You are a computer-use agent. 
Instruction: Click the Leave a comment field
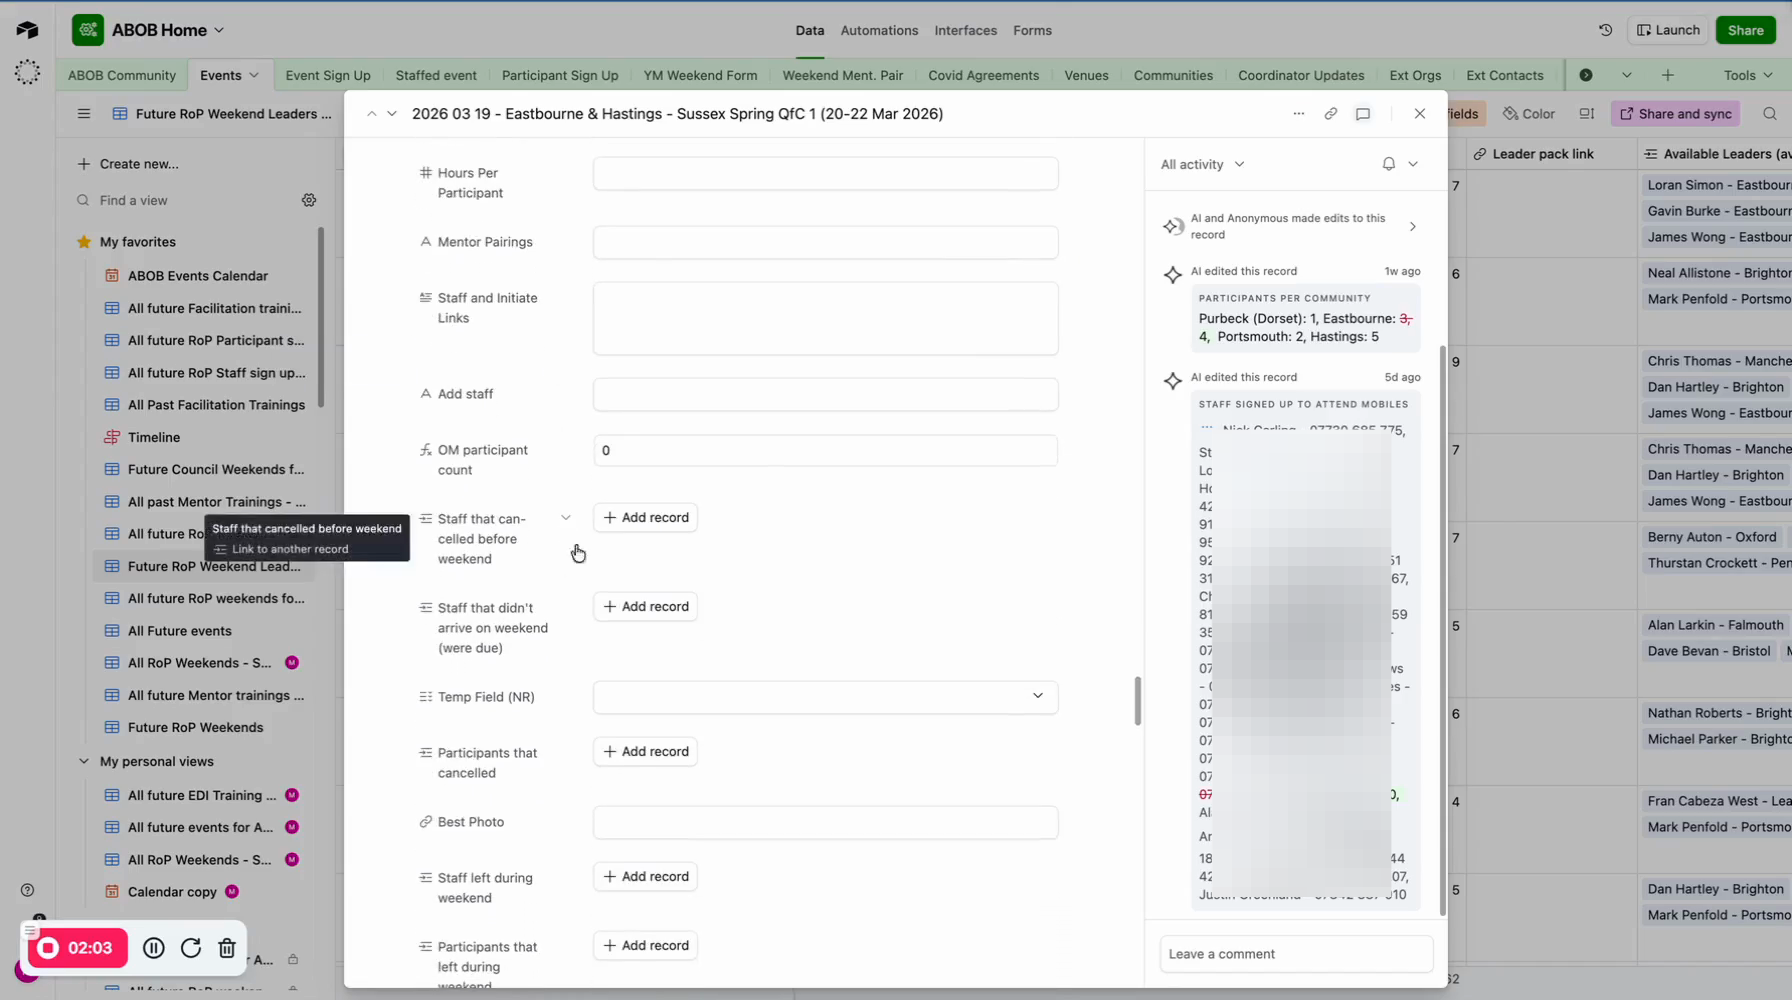click(1295, 954)
